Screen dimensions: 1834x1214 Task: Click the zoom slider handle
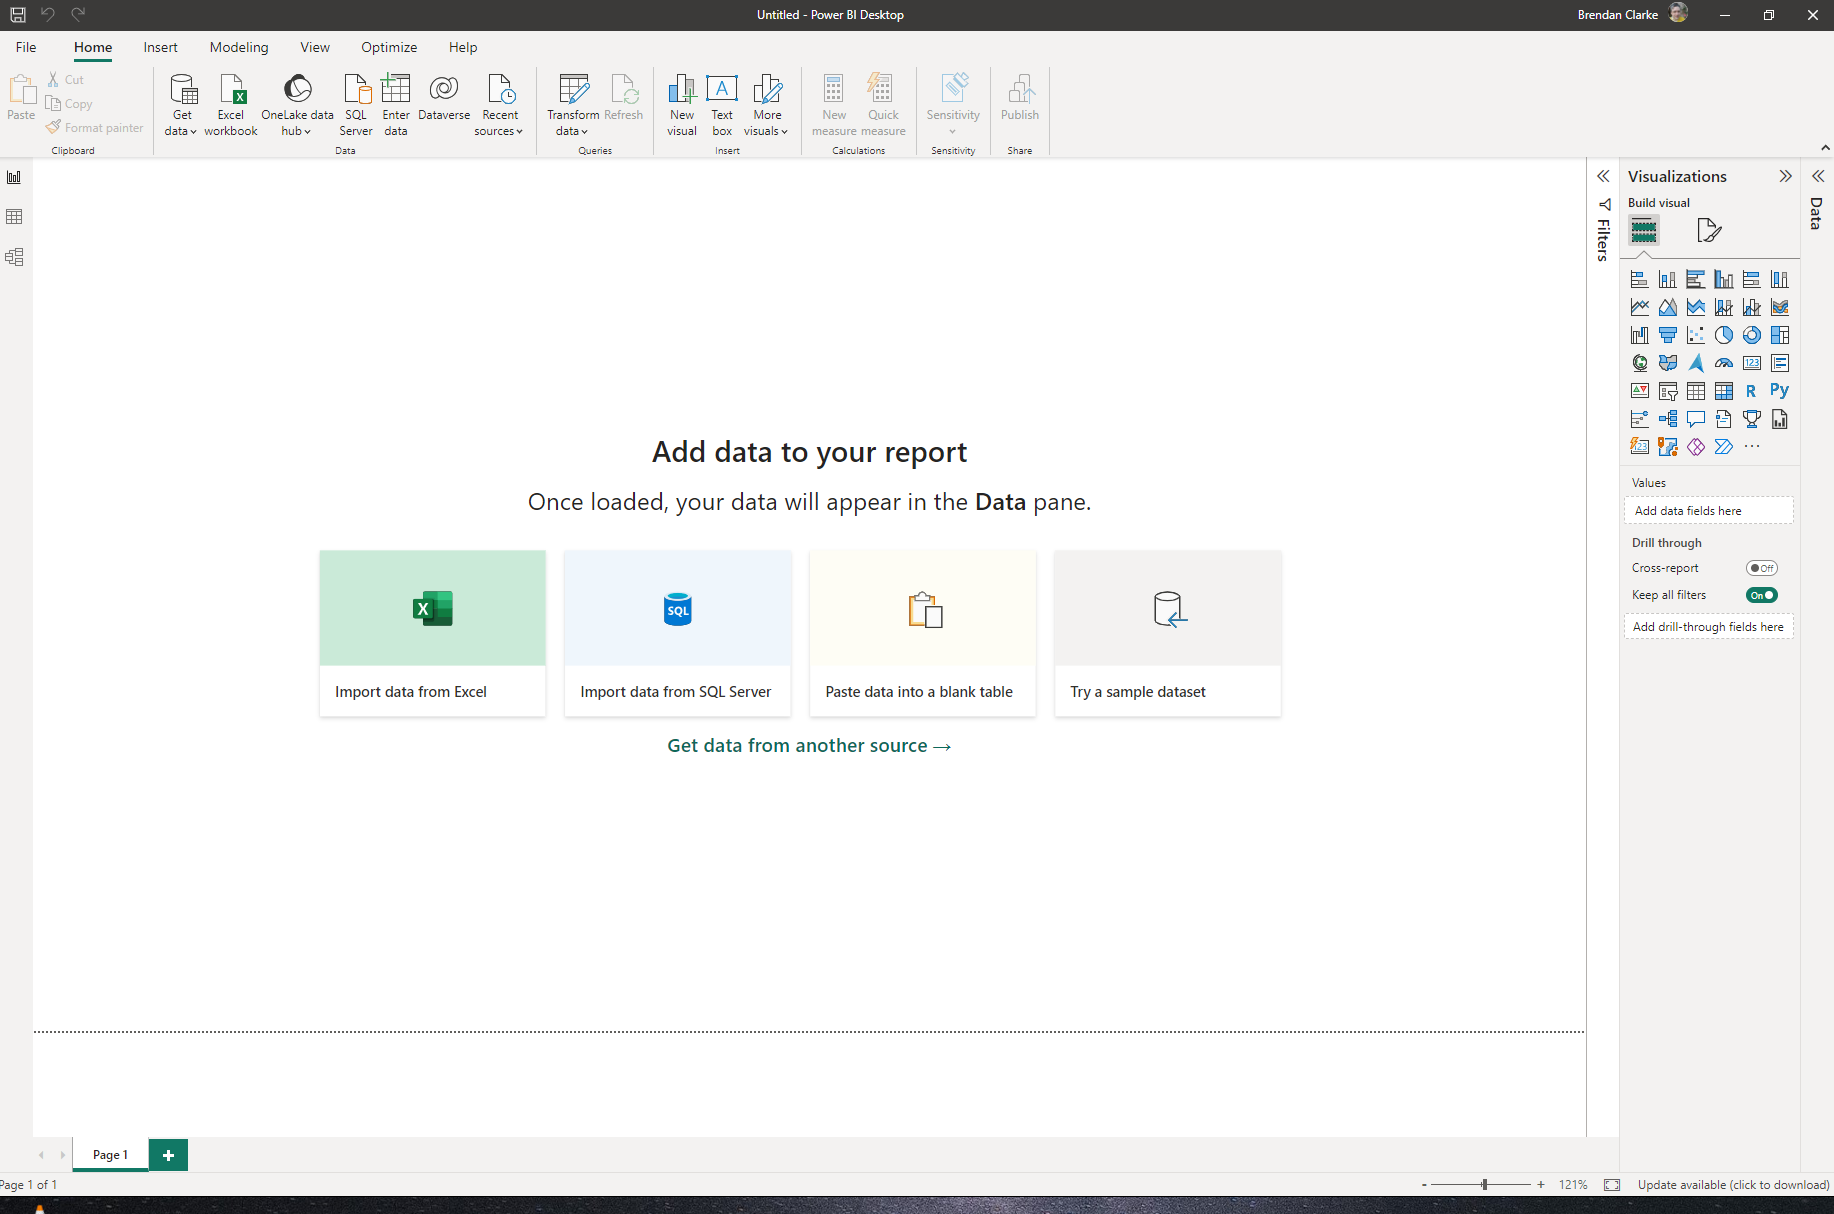tap(1485, 1185)
